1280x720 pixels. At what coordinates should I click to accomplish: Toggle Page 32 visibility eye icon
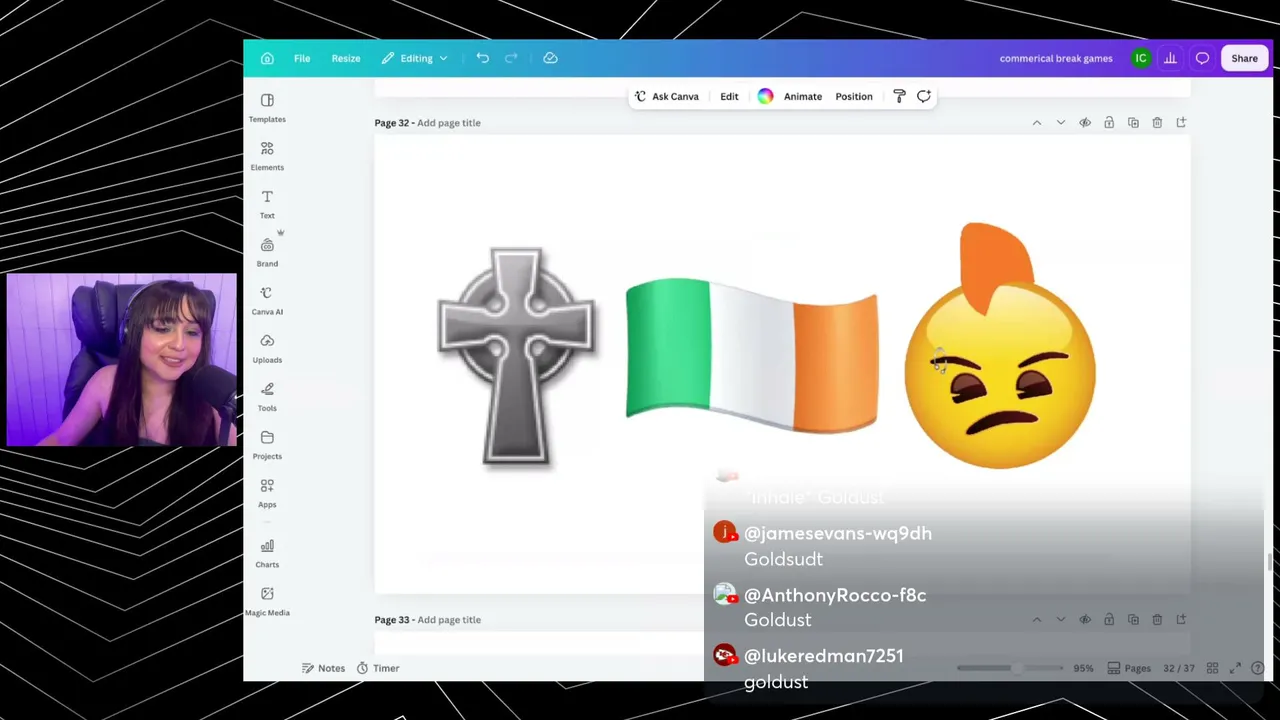coord(1085,123)
